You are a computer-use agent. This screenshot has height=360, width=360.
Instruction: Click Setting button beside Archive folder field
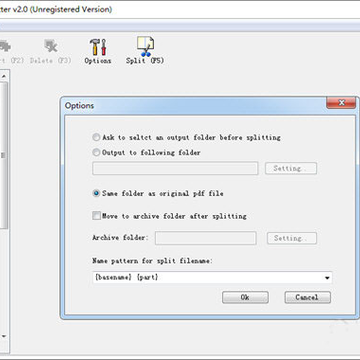click(292, 238)
